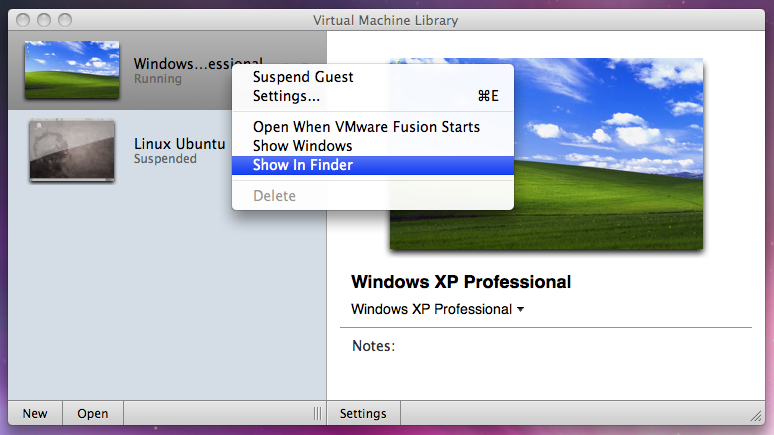The height and width of the screenshot is (435, 774).
Task: Grab the sidebar splitter handle
Action: pyautogui.click(x=317, y=413)
